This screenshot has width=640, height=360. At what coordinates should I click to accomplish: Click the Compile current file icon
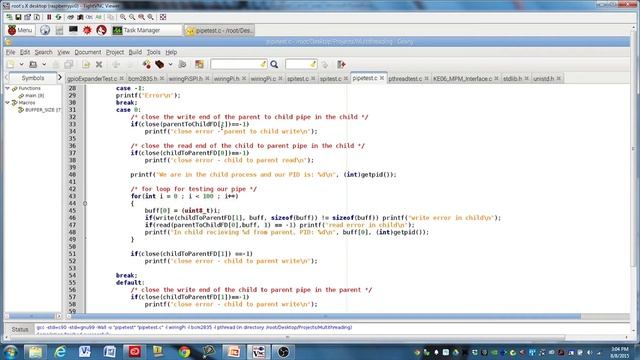147,64
